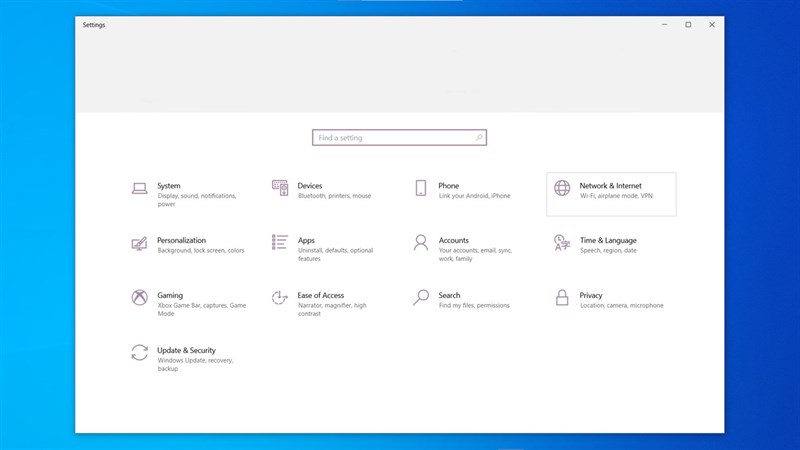Image resolution: width=800 pixels, height=450 pixels.
Task: Click "Narrator, magnifier, high contrast" text
Action: 332,310
